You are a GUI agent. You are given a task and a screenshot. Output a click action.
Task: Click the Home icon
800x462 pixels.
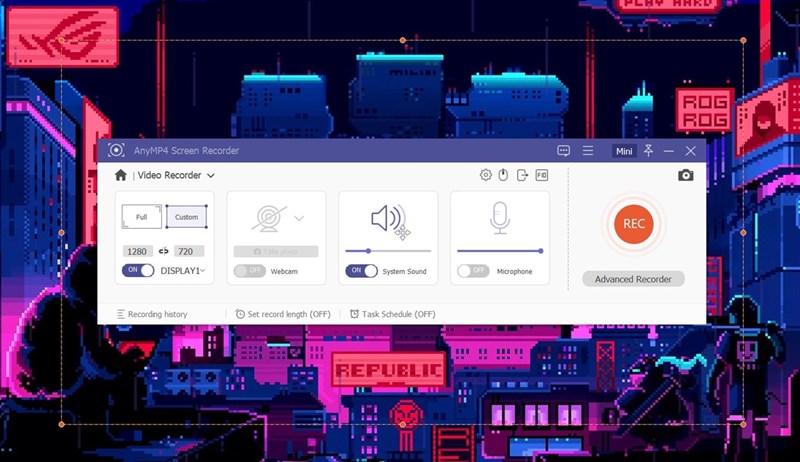click(x=121, y=175)
